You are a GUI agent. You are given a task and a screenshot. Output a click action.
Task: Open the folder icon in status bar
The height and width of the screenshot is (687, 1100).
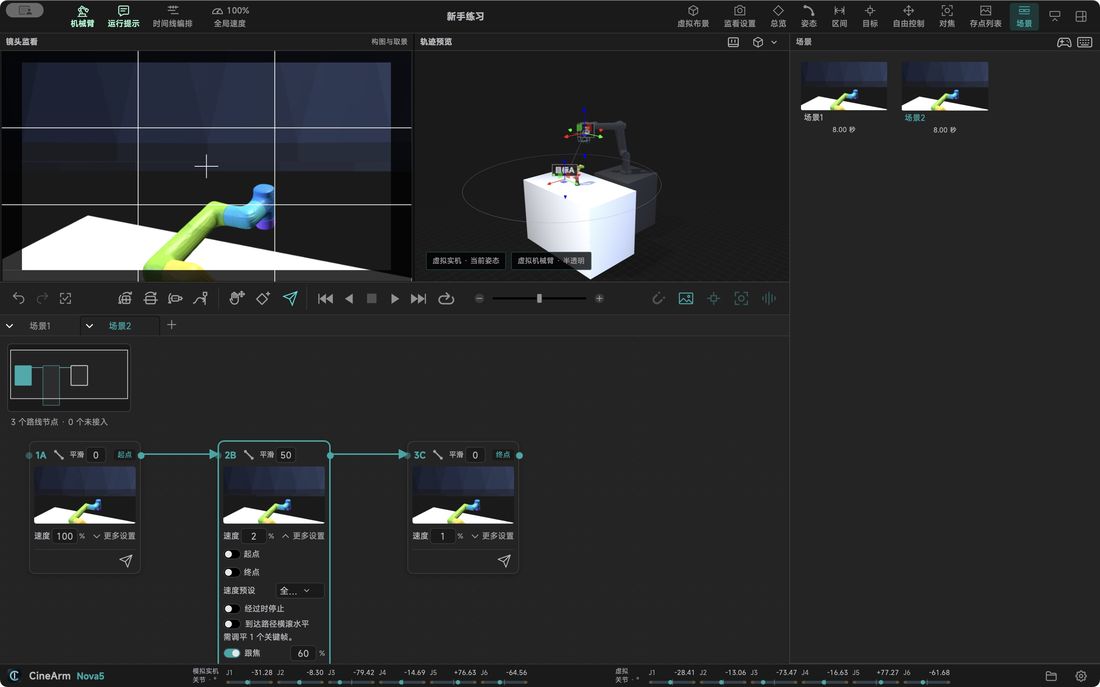pos(1051,676)
